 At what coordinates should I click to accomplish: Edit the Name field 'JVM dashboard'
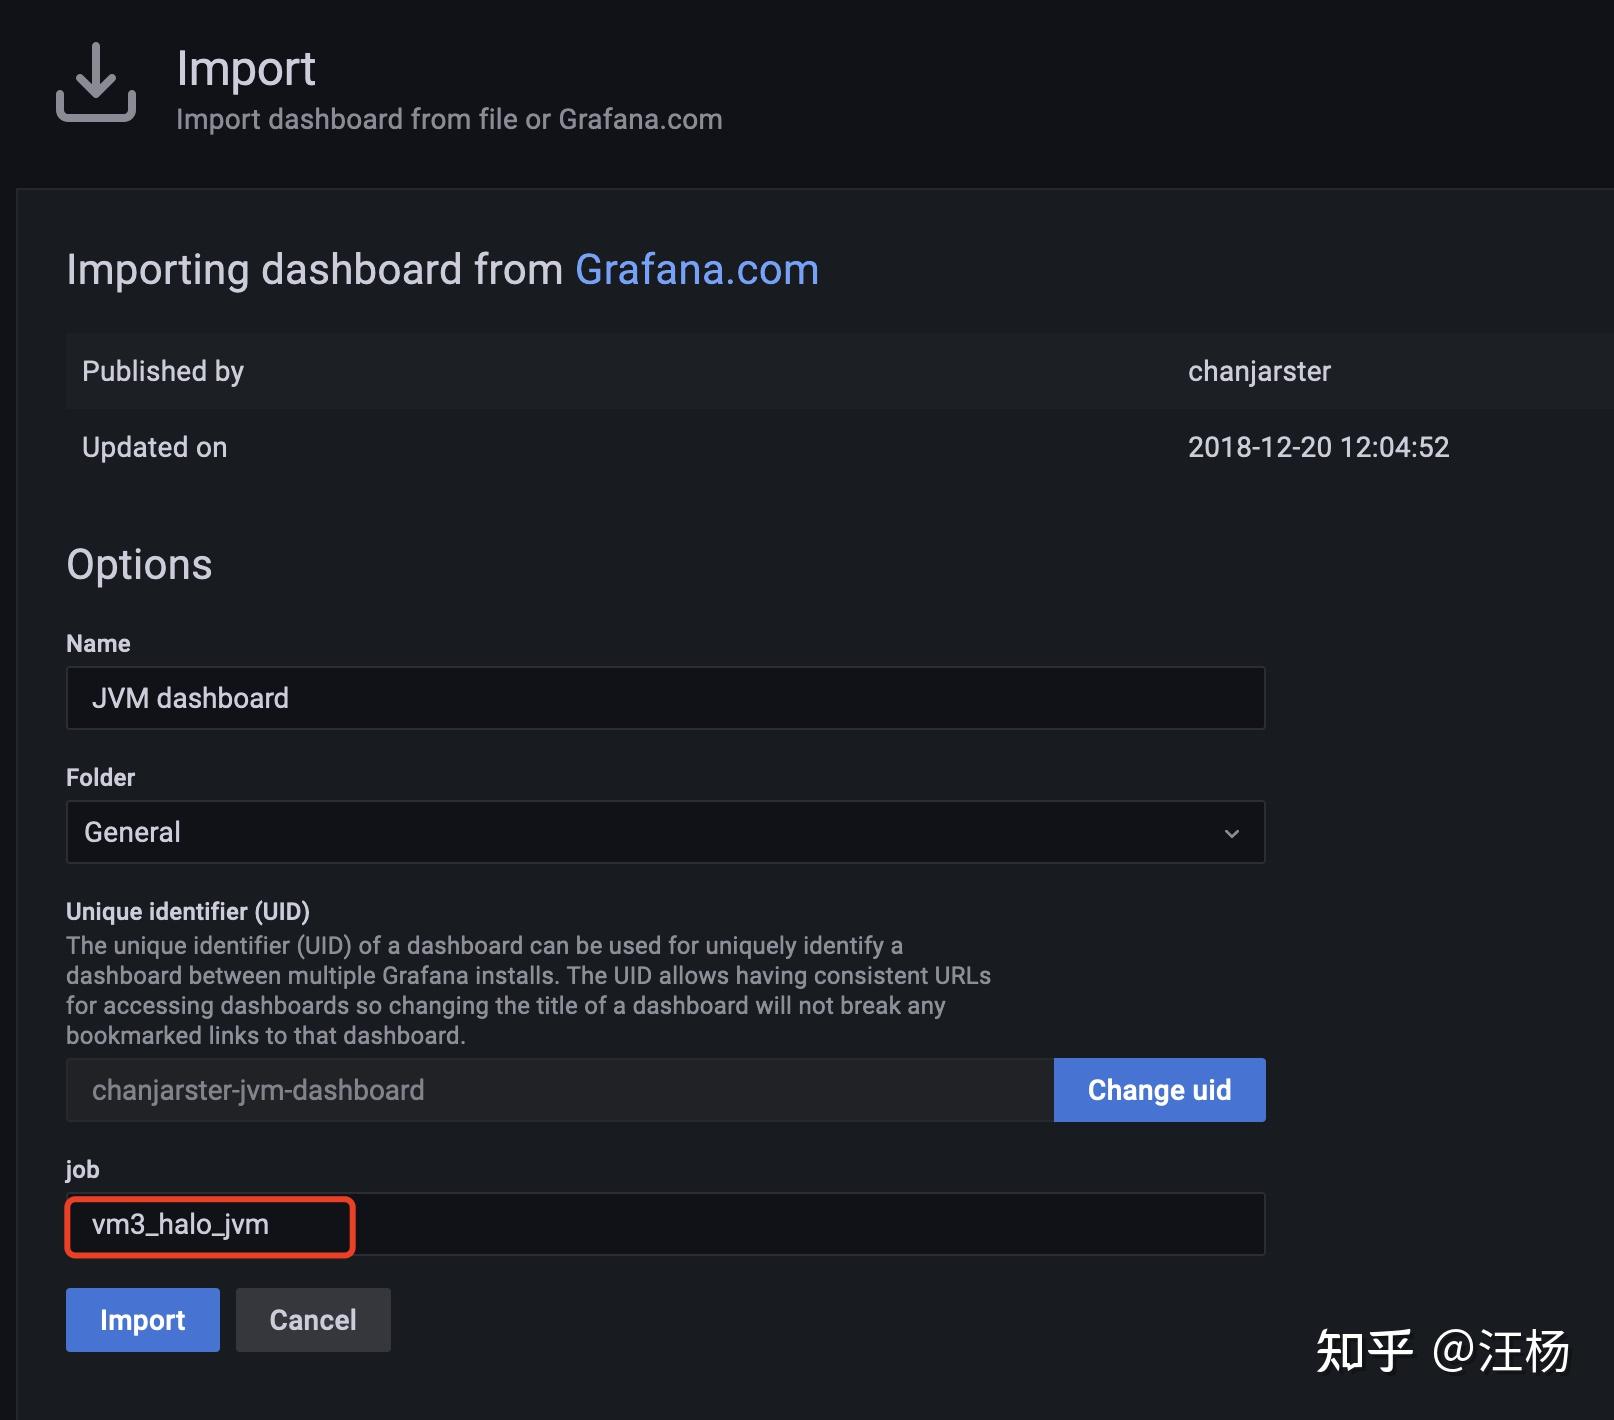665,698
